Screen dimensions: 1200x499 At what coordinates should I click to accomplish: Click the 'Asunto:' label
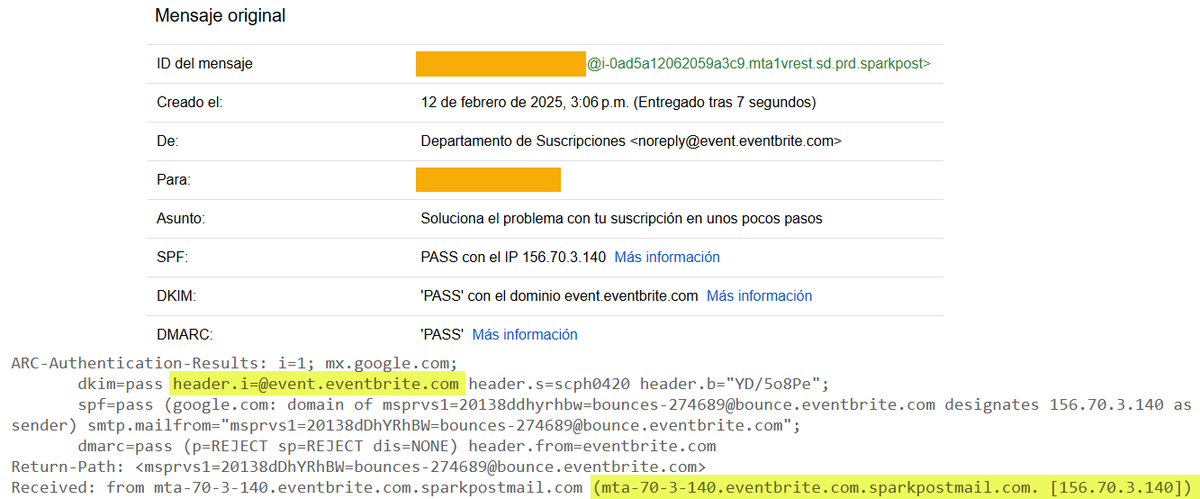pyautogui.click(x=181, y=218)
